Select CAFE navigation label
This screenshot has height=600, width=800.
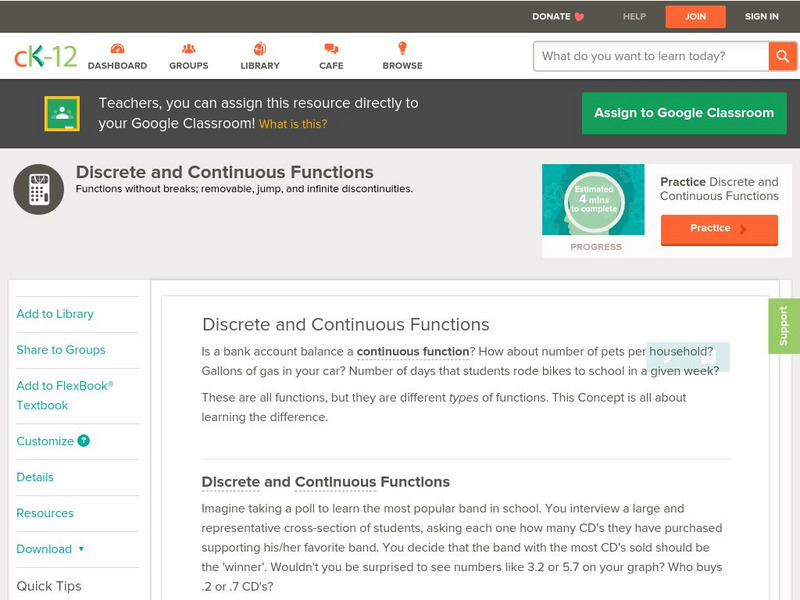click(331, 66)
